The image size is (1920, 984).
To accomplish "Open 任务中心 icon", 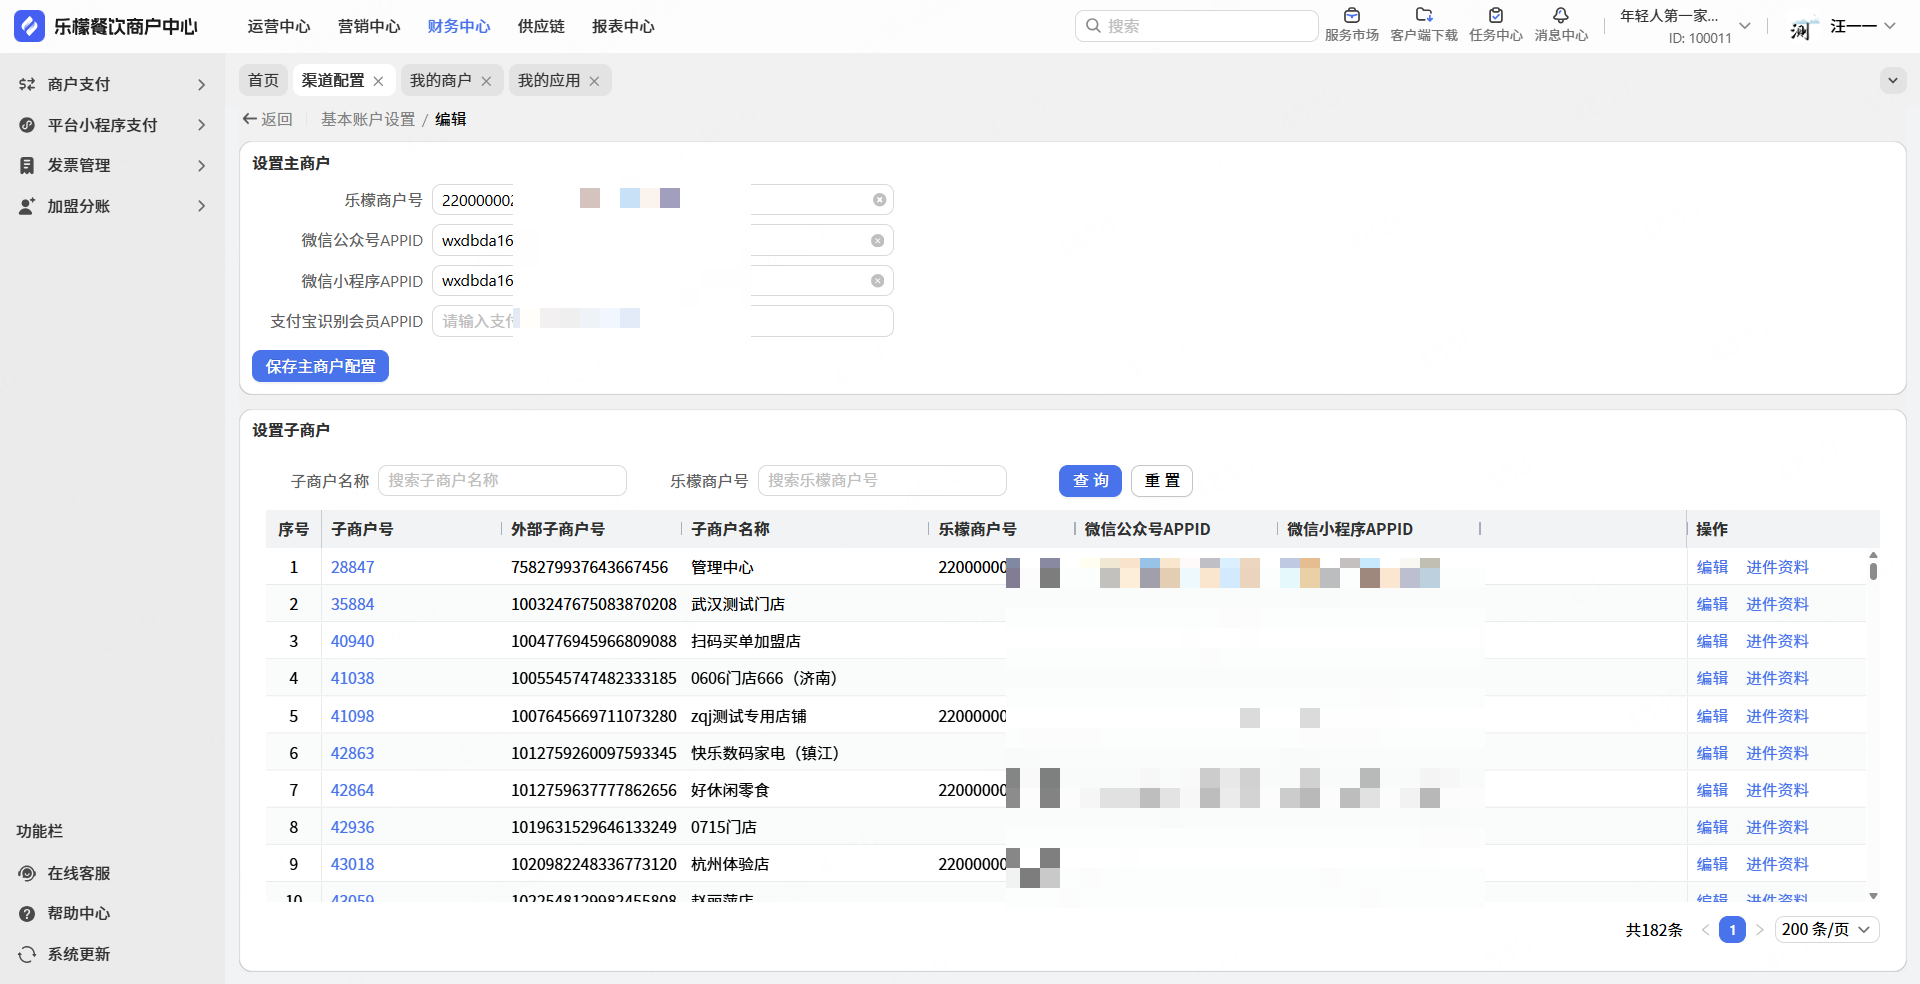I will (x=1496, y=15).
